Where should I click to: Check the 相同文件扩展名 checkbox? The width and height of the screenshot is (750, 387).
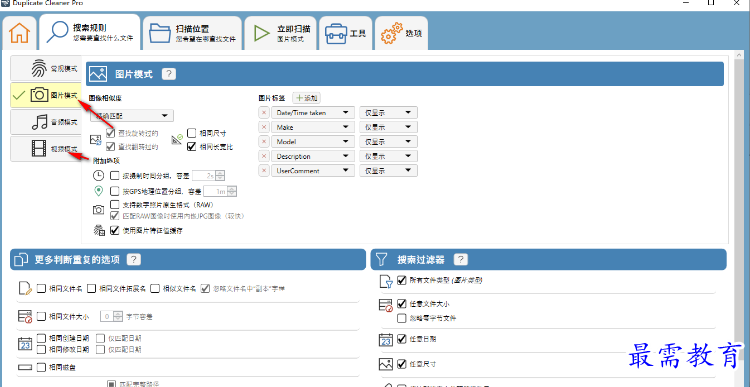(91, 288)
